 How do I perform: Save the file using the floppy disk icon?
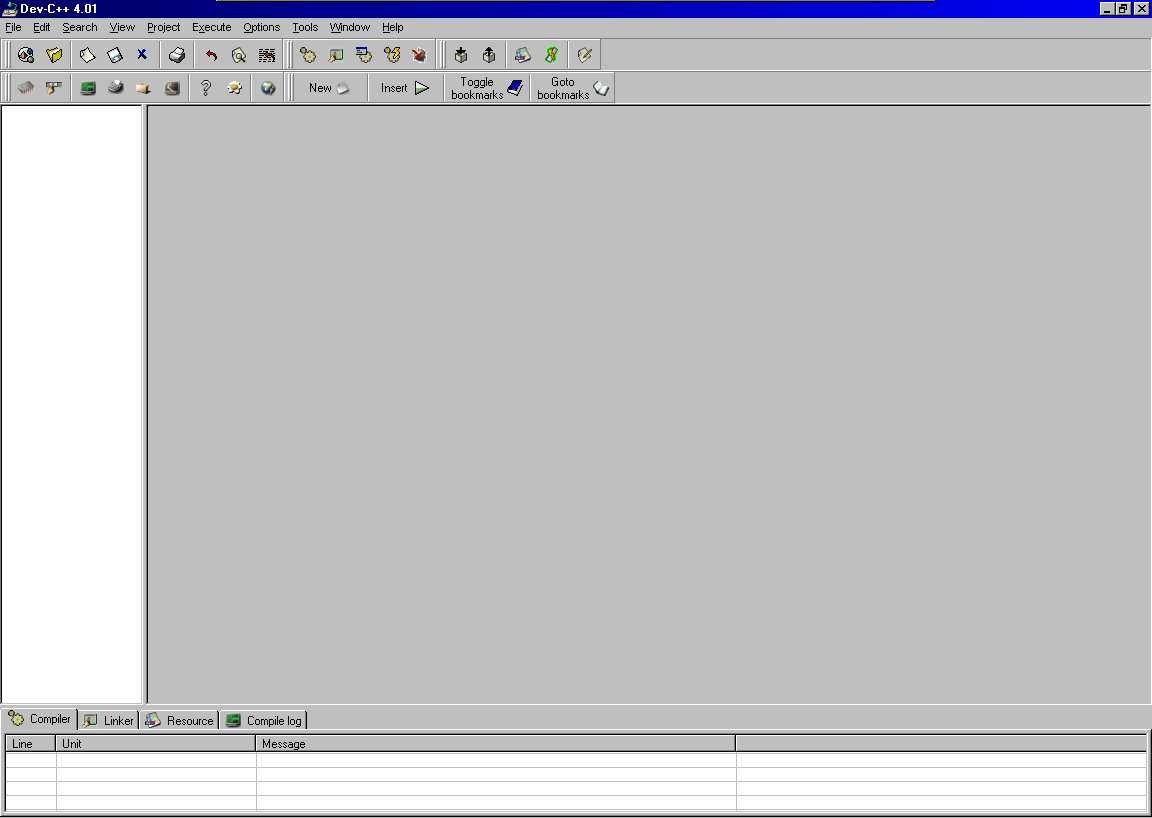click(115, 55)
